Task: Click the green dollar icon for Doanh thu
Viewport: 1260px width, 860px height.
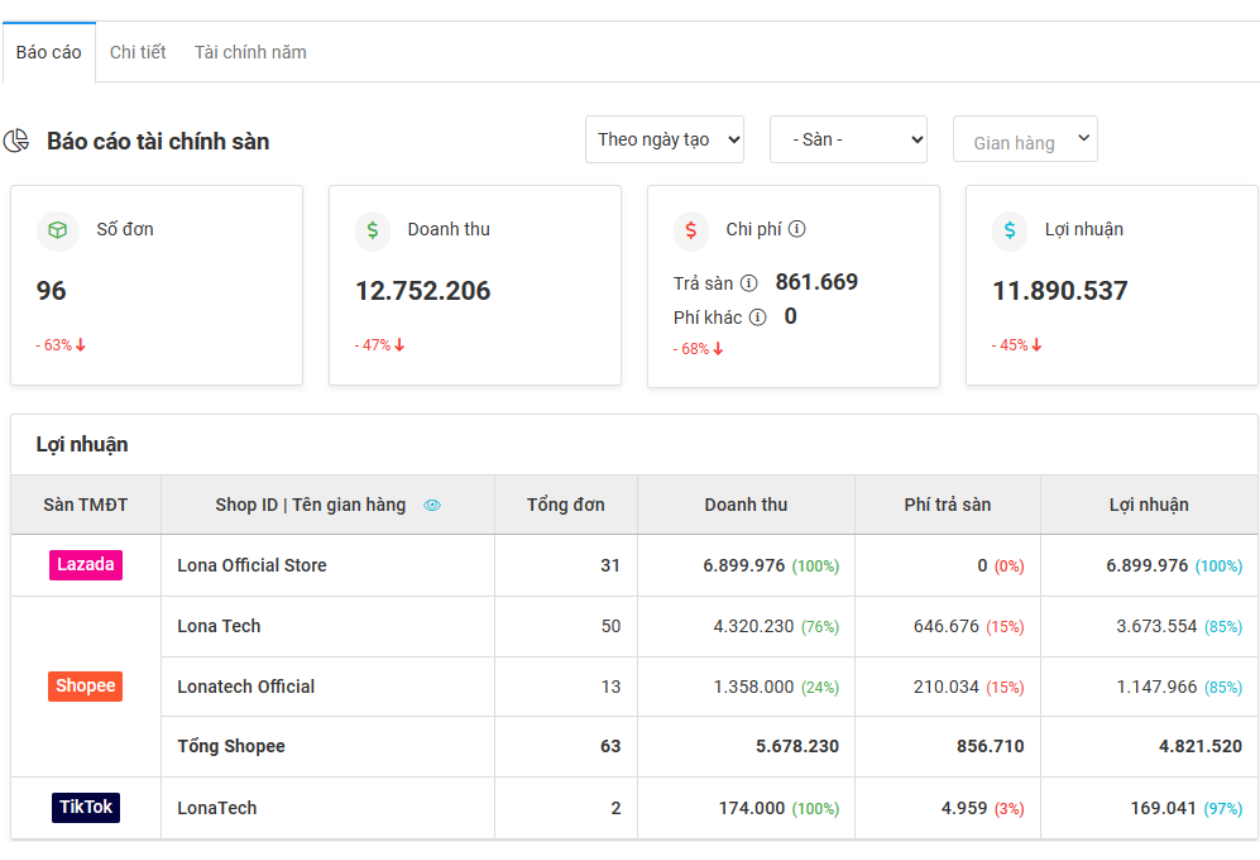Action: pos(373,230)
